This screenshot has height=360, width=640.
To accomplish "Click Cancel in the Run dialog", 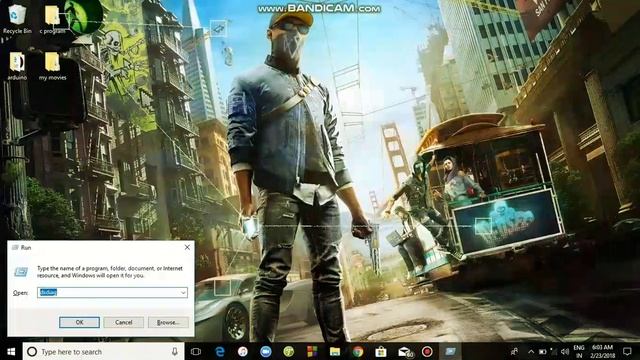I will [124, 322].
